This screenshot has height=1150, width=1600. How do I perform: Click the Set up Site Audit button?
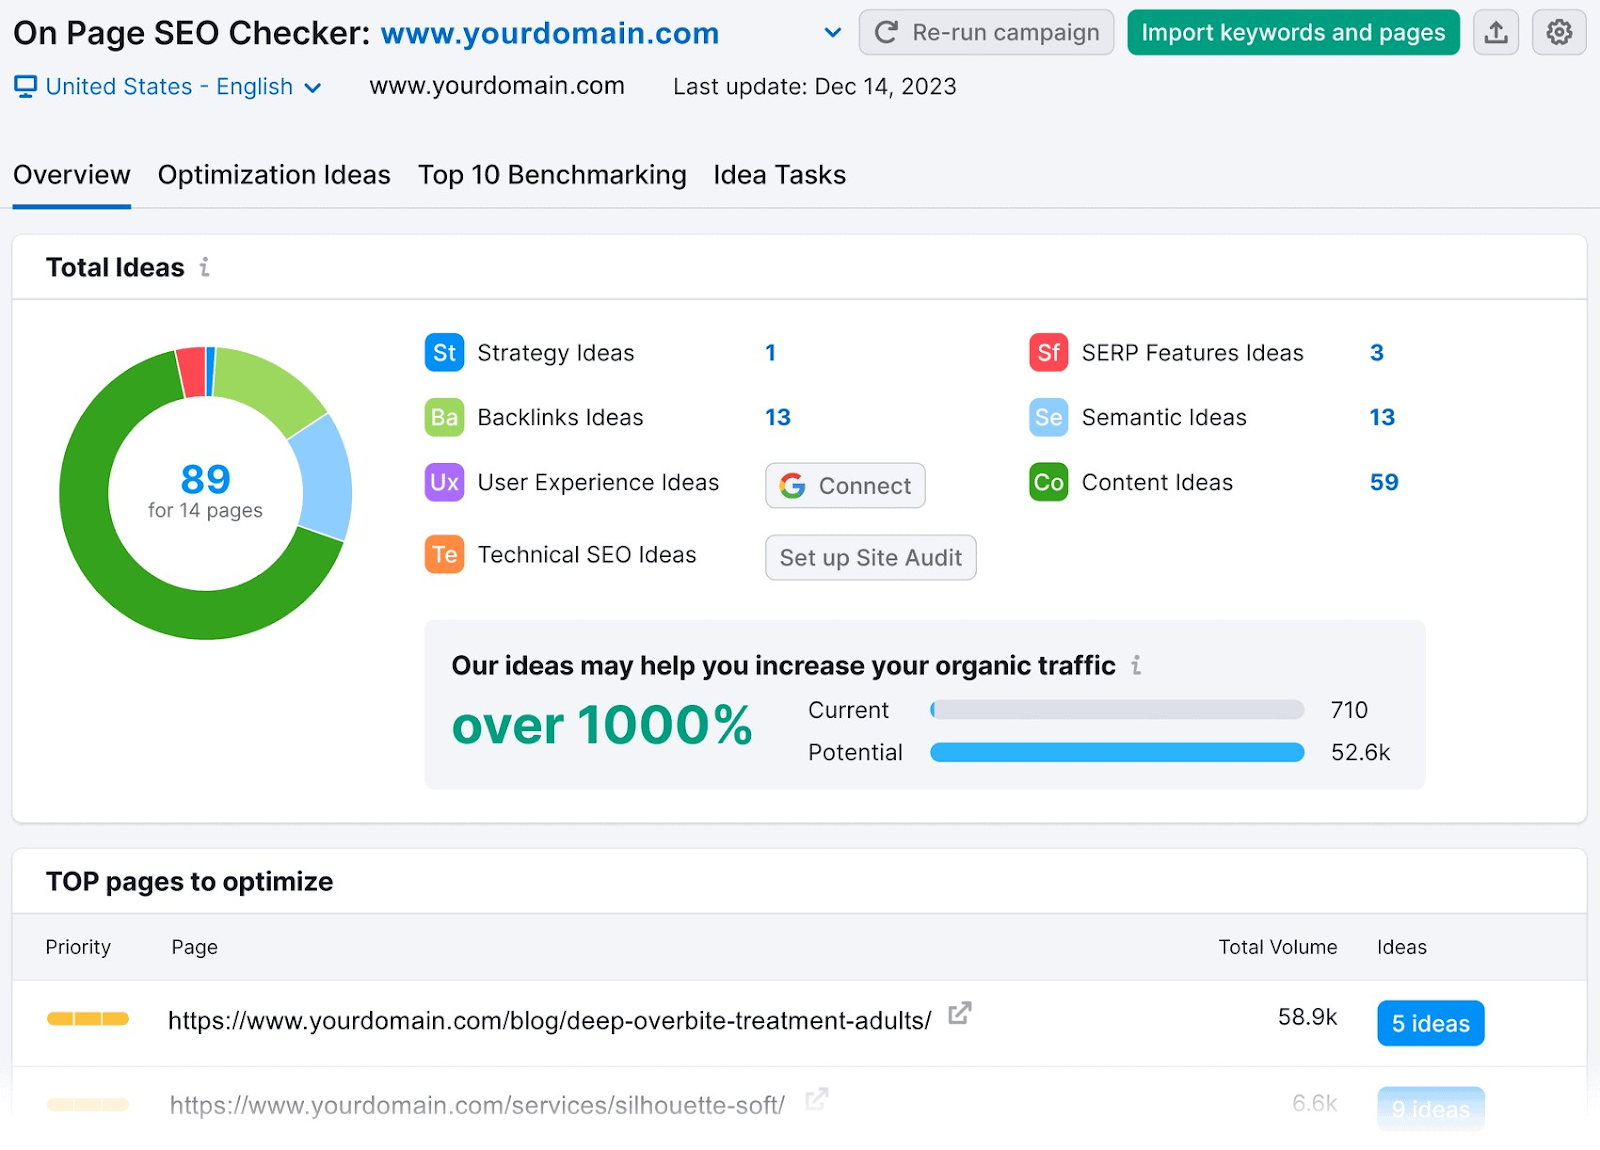coord(869,557)
